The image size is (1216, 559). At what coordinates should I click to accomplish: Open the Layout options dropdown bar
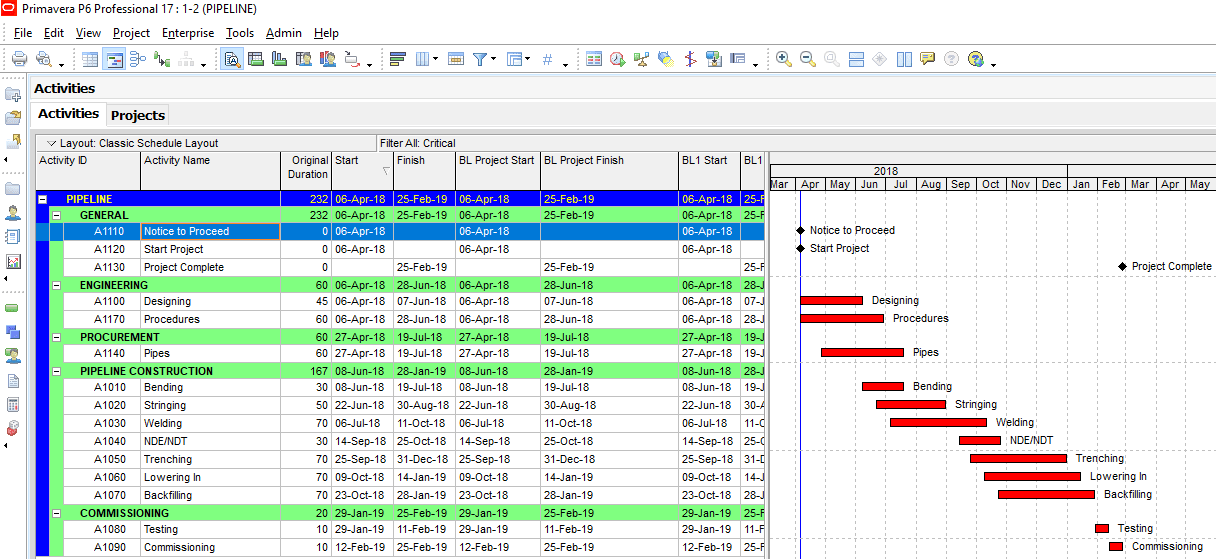206,143
